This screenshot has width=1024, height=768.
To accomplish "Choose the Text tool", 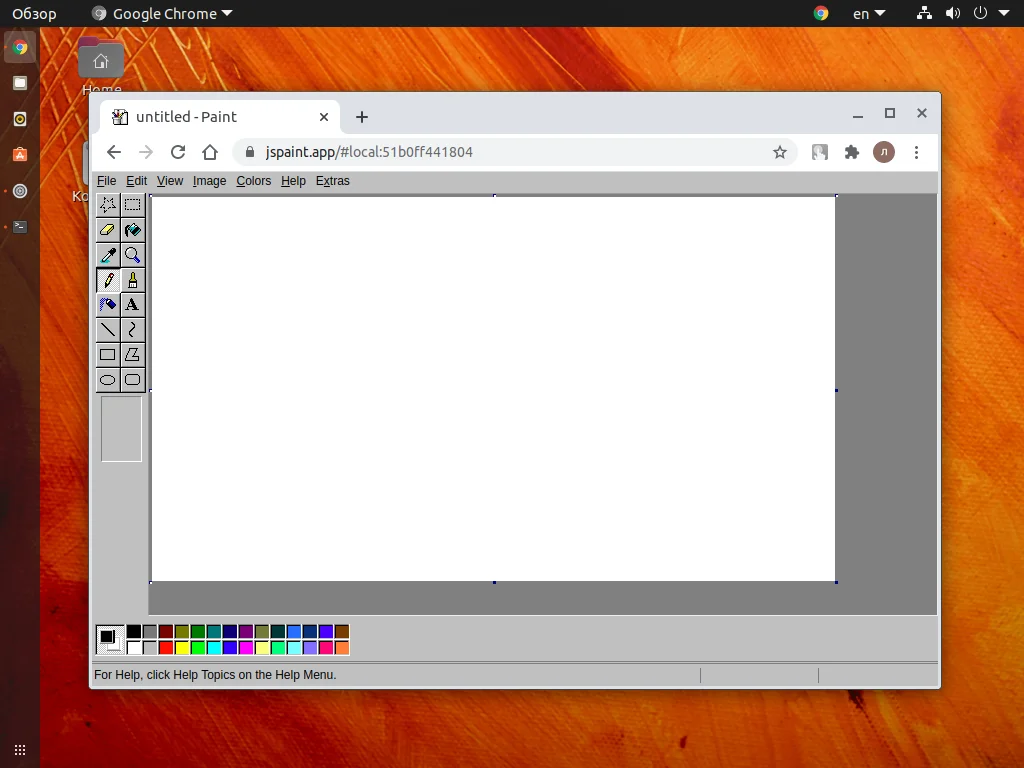I will [132, 304].
